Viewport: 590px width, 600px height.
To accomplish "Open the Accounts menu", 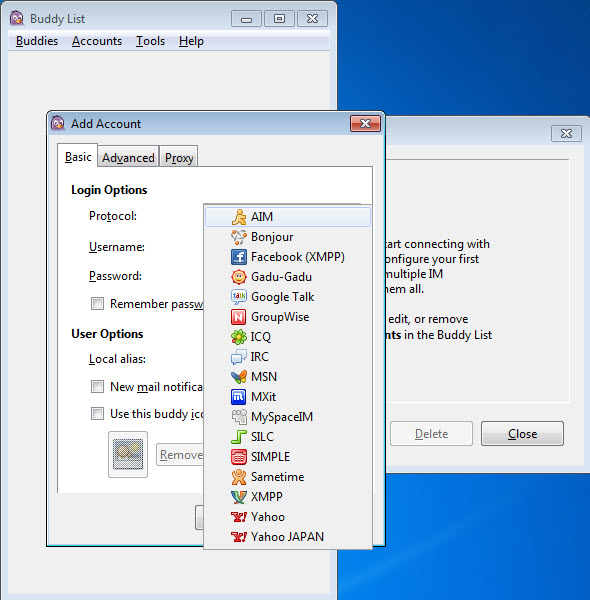I will [97, 41].
